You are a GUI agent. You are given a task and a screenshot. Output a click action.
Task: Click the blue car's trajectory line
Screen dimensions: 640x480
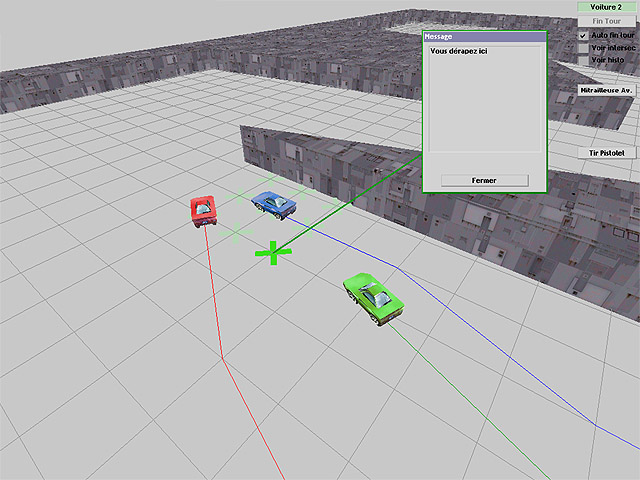[350, 244]
